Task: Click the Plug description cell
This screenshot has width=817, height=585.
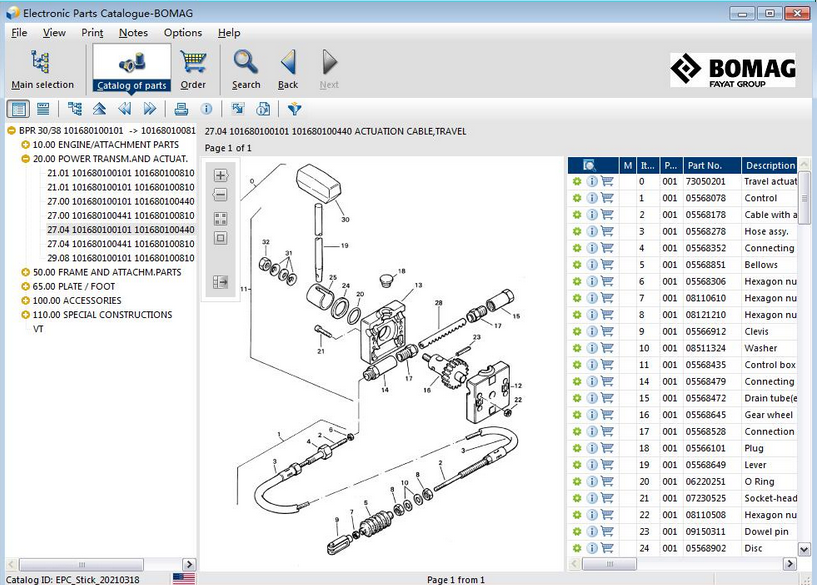Action: [770, 448]
